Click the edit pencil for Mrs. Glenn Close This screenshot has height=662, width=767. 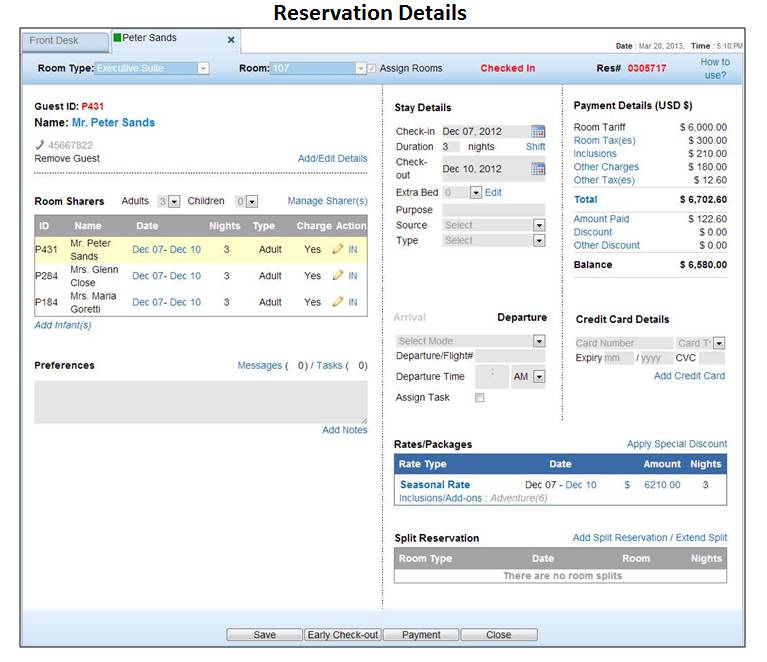point(338,275)
